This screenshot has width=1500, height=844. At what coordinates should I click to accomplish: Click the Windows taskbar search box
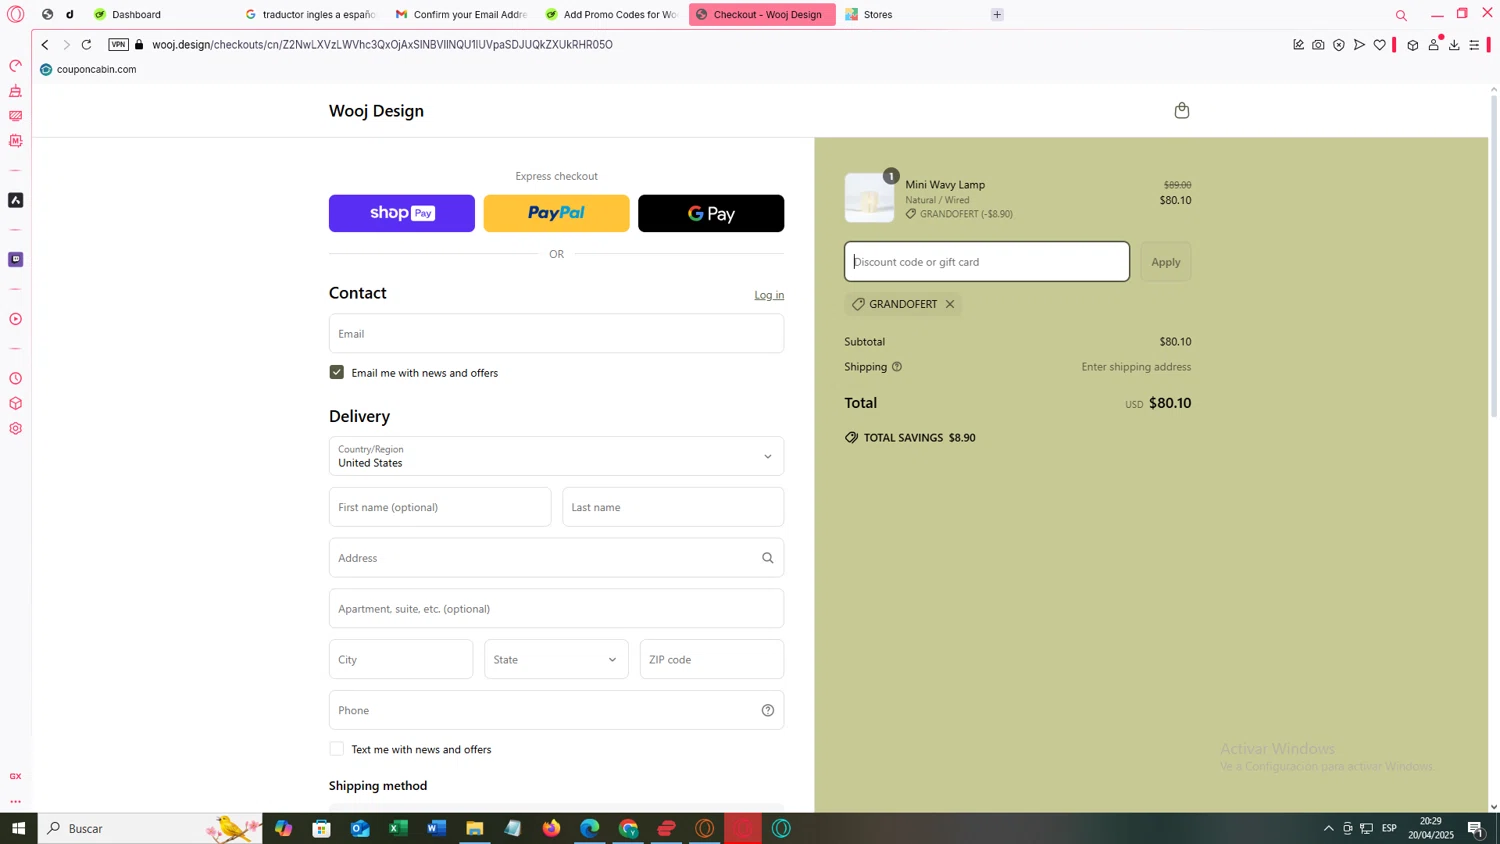click(150, 828)
